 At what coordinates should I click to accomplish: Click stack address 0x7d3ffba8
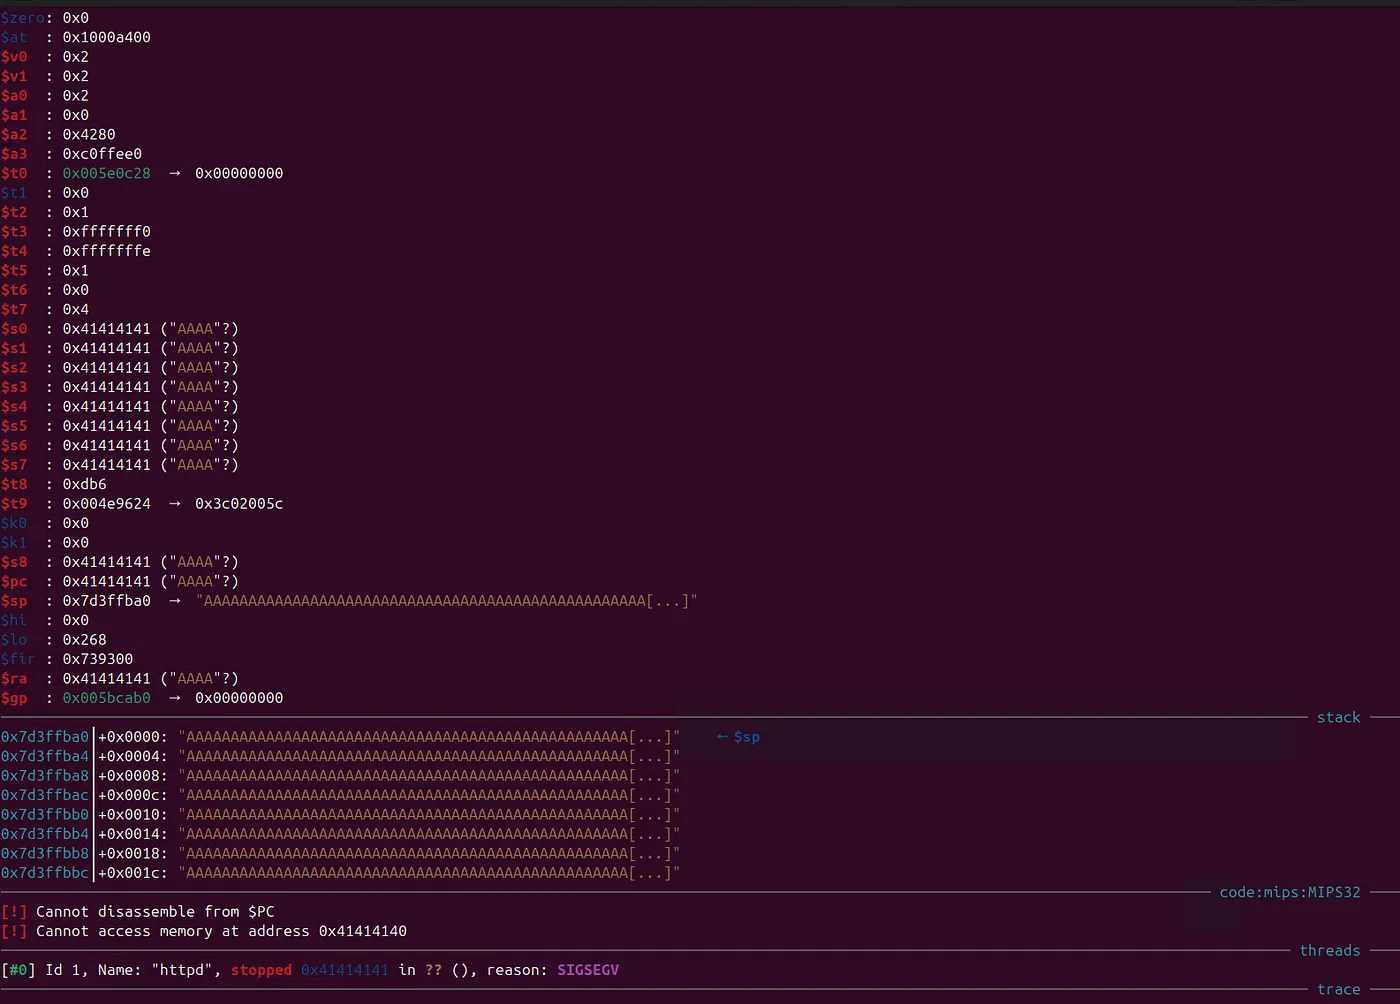[x=45, y=776]
